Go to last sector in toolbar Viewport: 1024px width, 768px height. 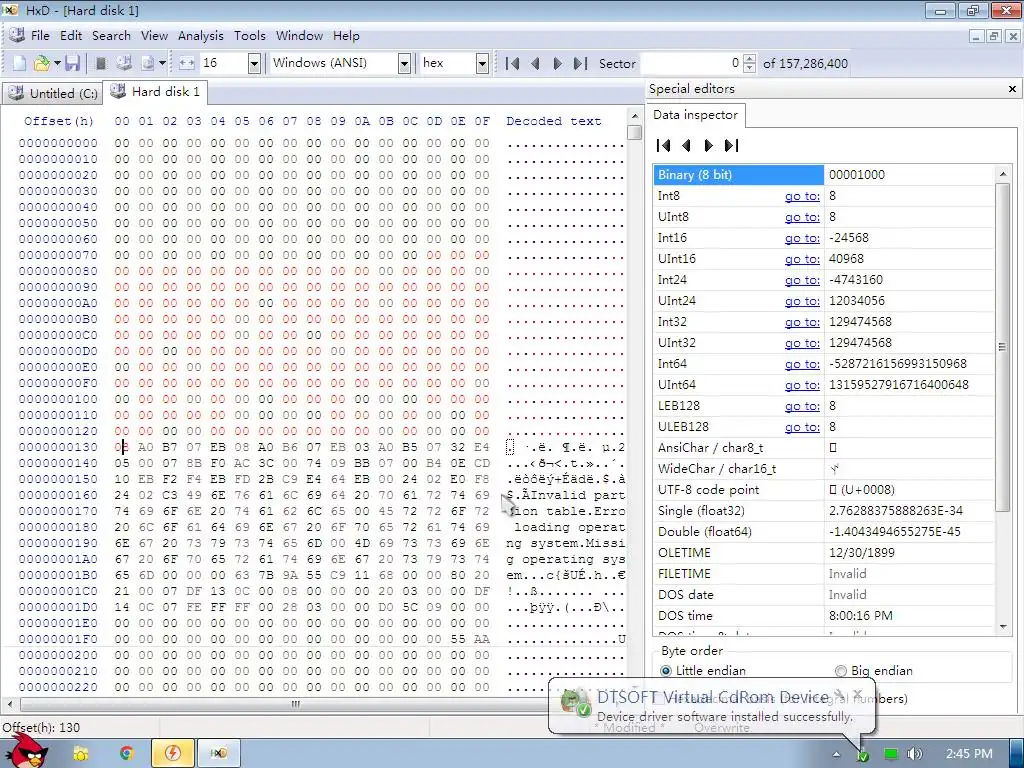coord(580,63)
